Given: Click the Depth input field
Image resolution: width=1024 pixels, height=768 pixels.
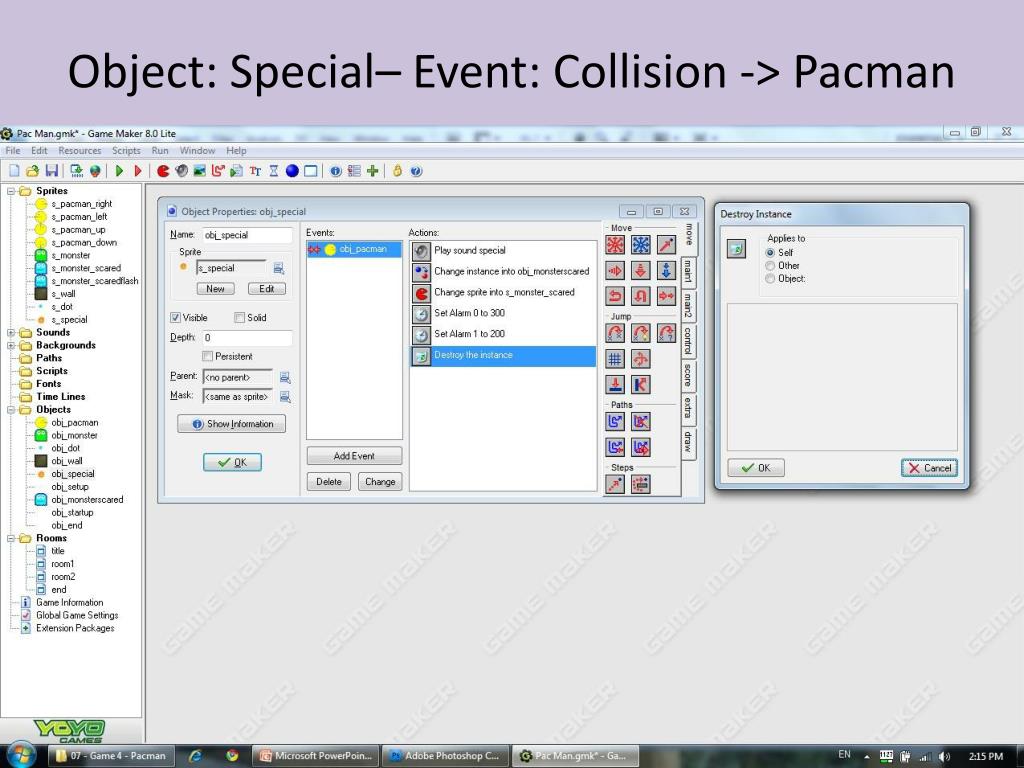Looking at the screenshot, I should point(247,338).
